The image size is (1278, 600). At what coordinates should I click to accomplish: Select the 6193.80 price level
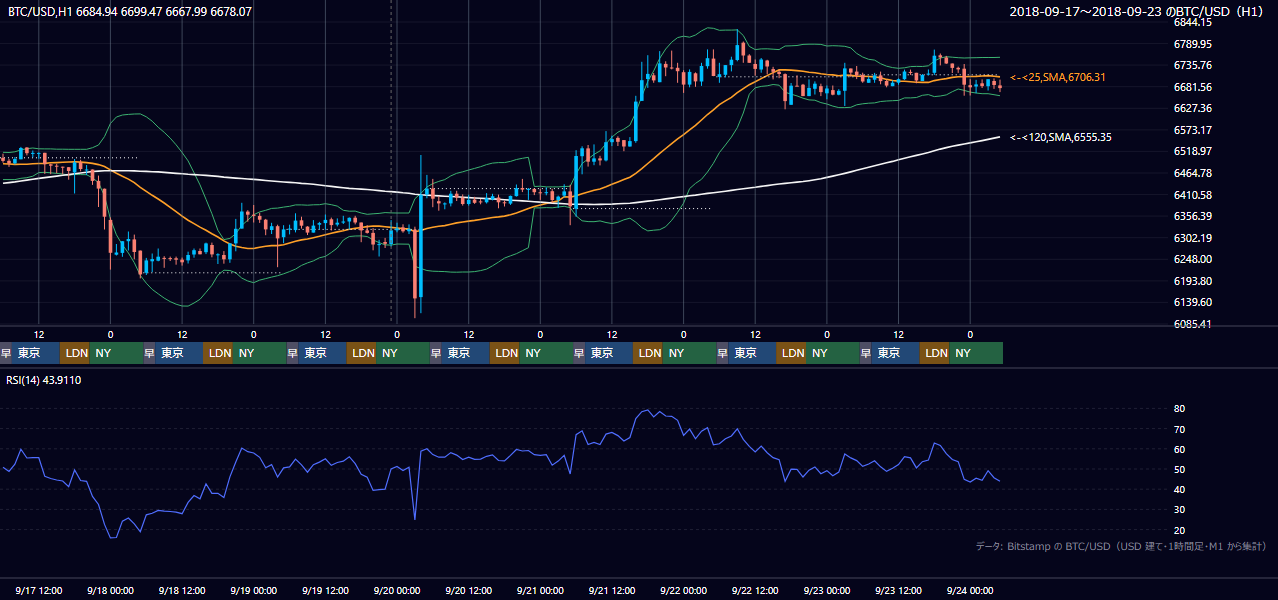tap(1193, 281)
